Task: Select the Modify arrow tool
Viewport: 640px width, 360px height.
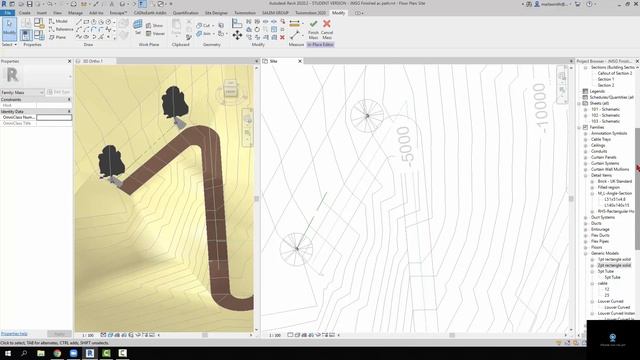Action: [x=9, y=29]
